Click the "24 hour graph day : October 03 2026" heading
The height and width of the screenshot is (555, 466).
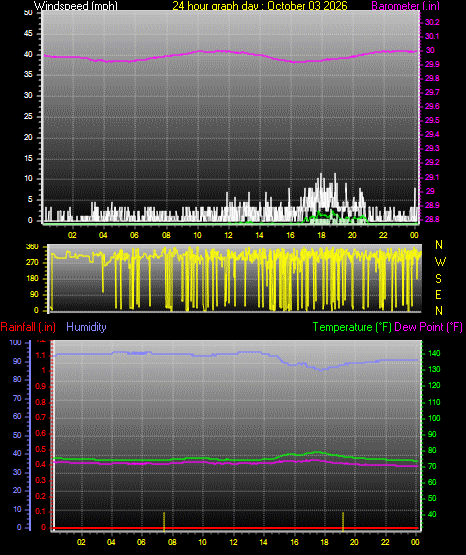pos(260,6)
